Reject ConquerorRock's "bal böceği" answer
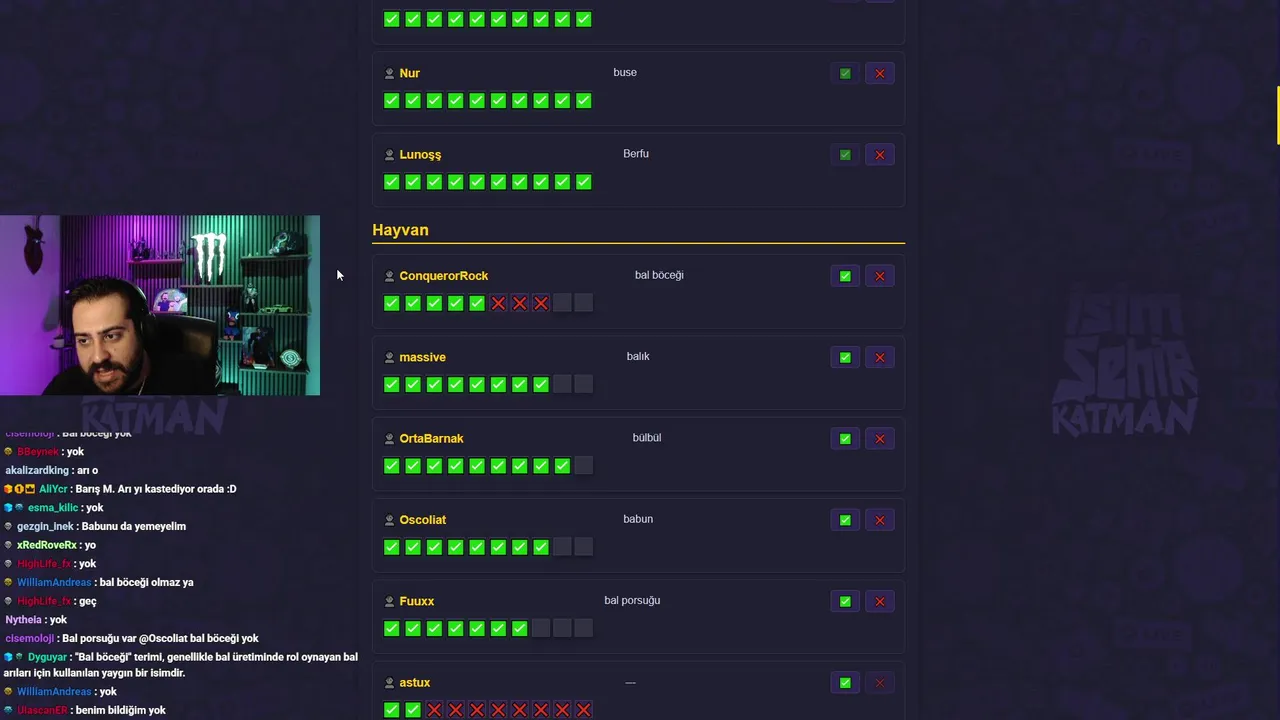The width and height of the screenshot is (1280, 720). pyautogui.click(x=880, y=276)
